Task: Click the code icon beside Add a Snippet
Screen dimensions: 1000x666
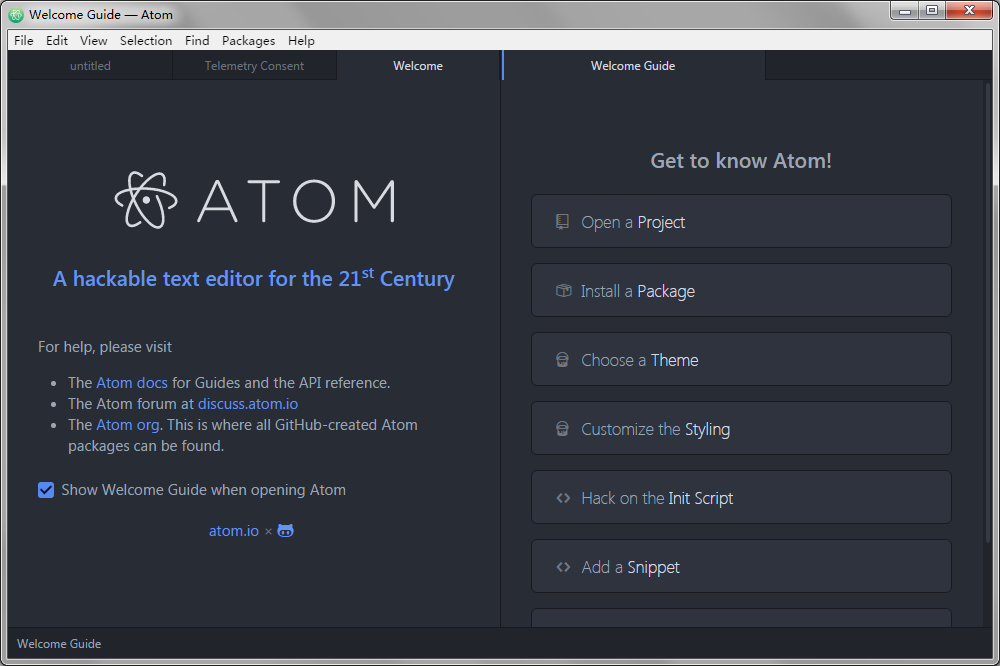Action: [x=563, y=567]
